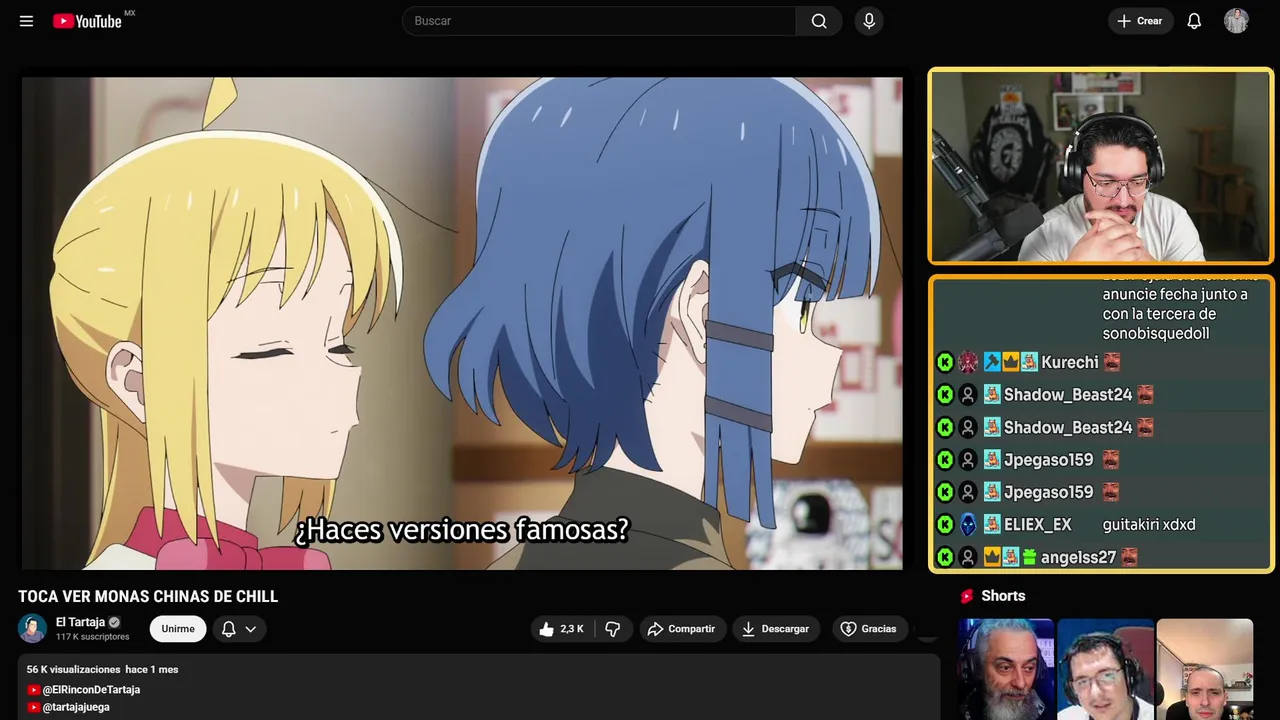Open the notifications bell

coord(1194,21)
